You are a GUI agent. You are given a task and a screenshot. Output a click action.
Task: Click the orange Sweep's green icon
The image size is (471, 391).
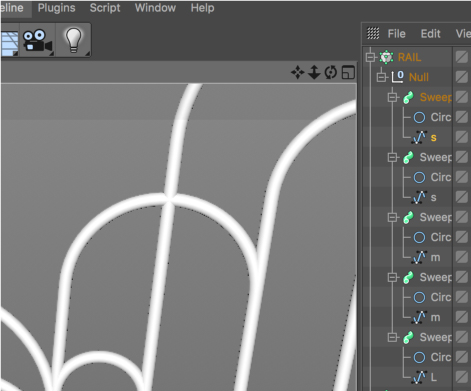pos(408,97)
